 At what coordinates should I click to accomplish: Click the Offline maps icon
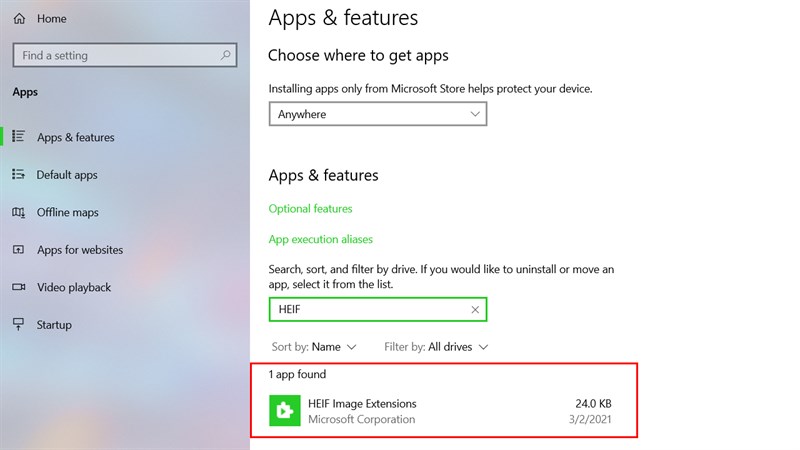tap(19, 212)
